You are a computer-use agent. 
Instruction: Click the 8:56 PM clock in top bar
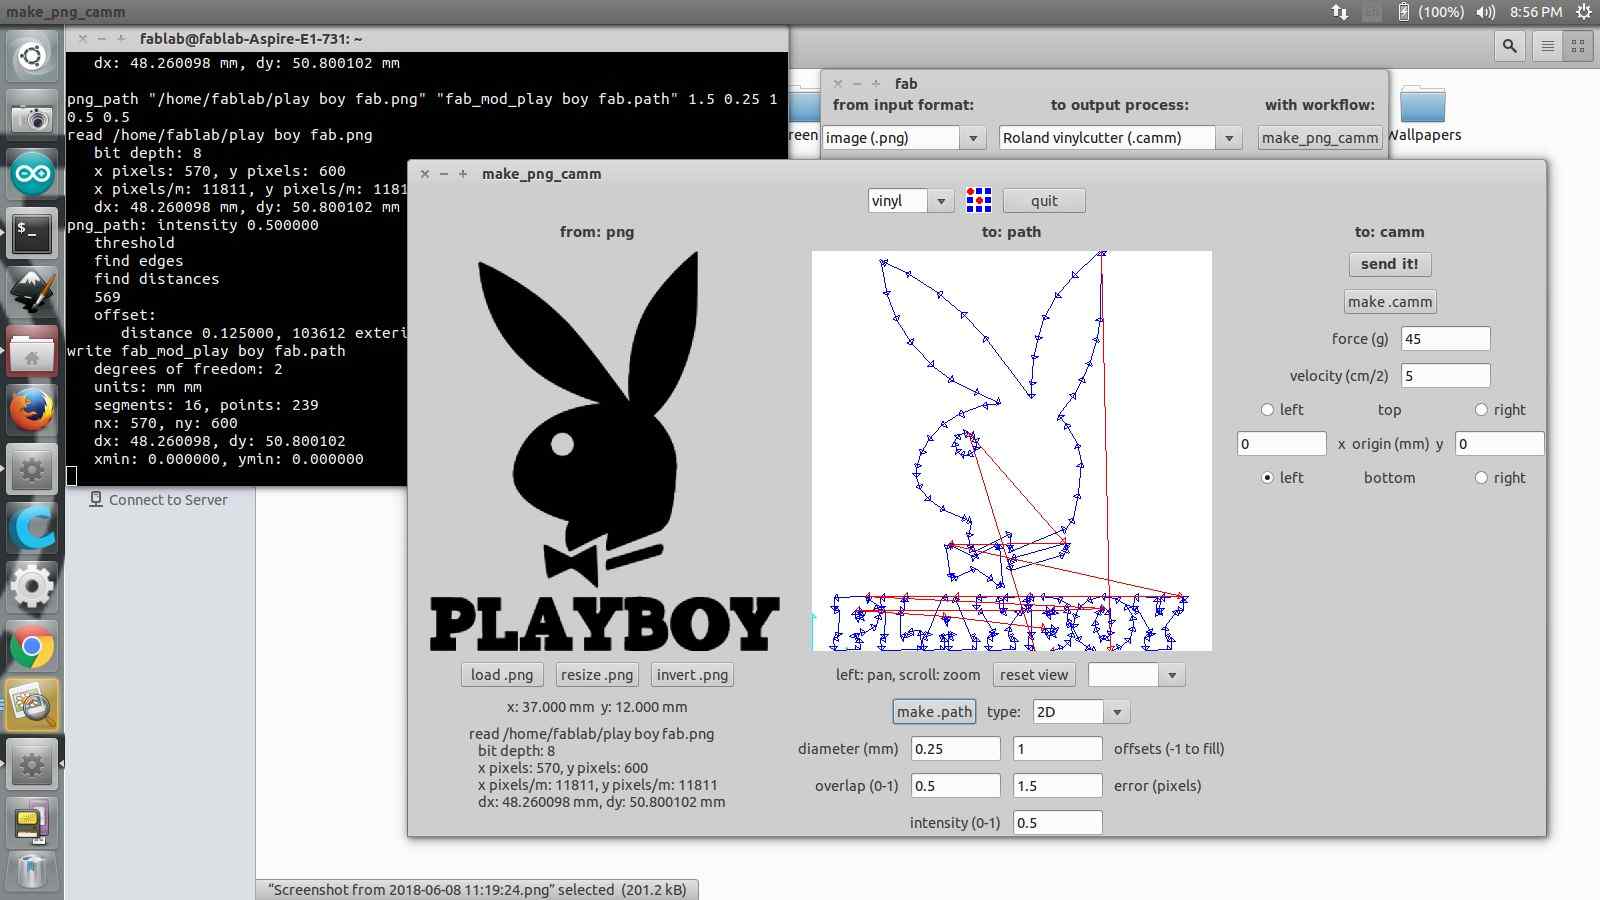tap(1536, 12)
